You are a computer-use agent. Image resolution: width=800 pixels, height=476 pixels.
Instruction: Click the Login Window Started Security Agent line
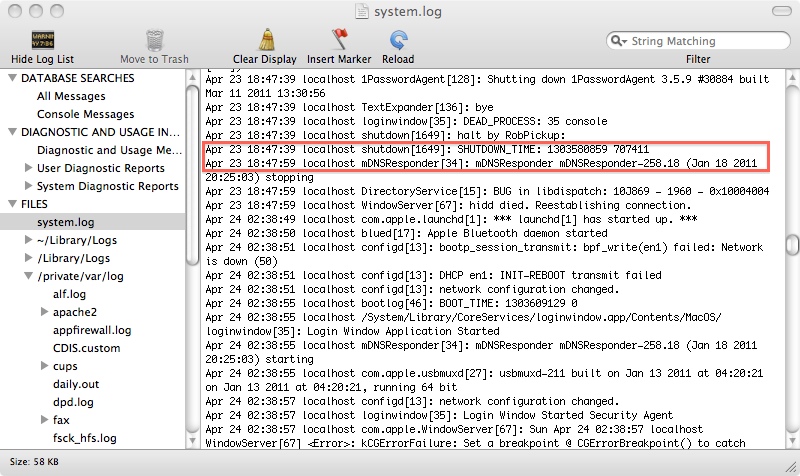(439, 415)
